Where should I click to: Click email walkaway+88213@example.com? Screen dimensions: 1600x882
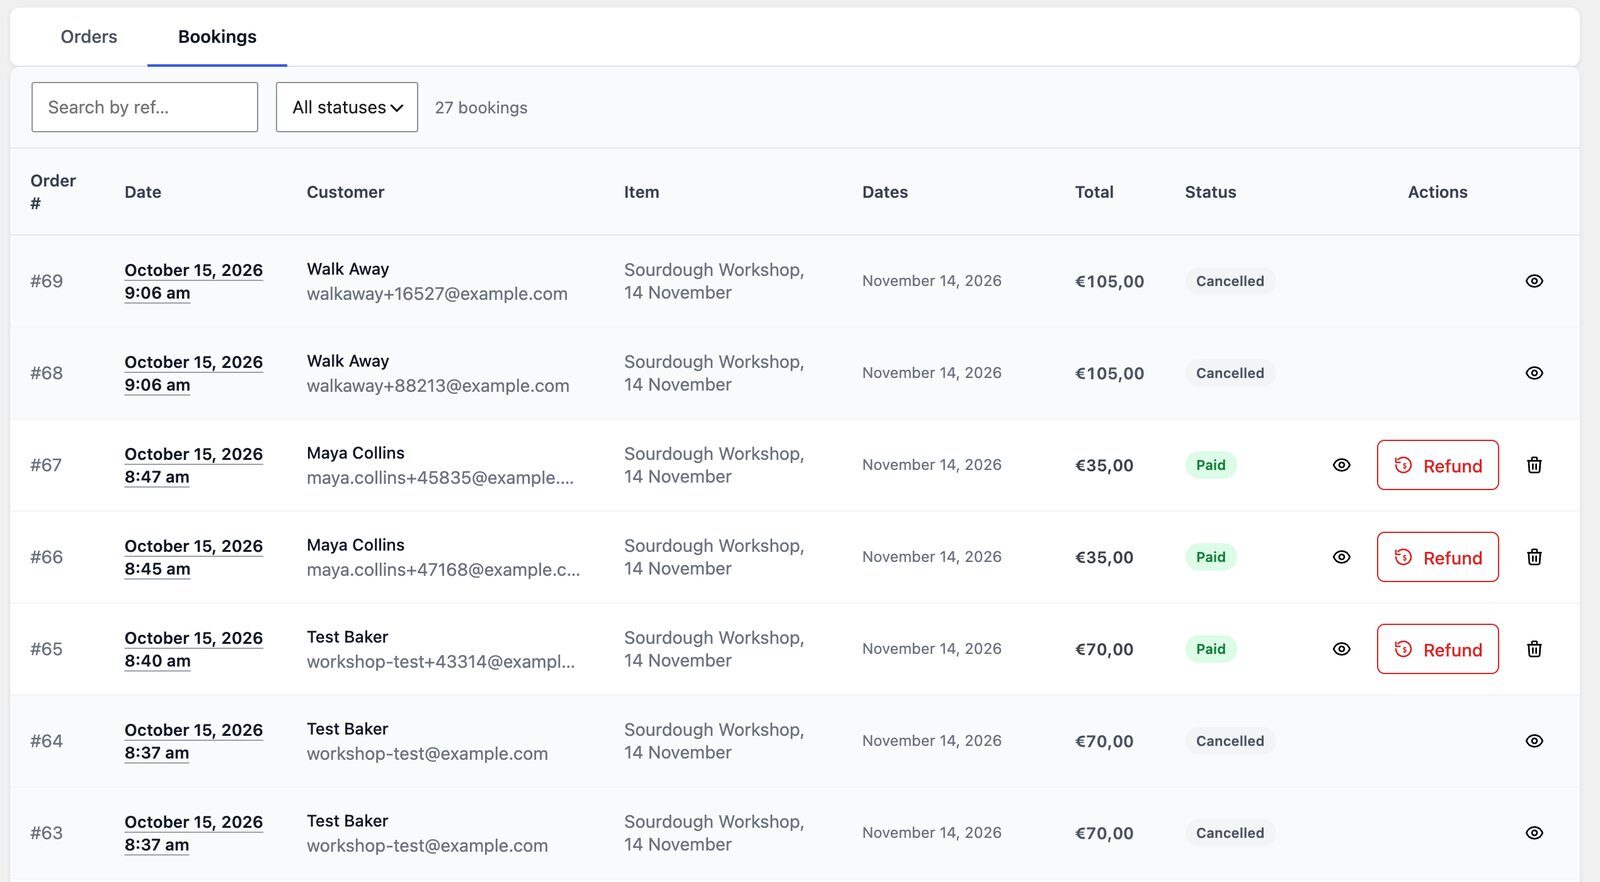[438, 386]
